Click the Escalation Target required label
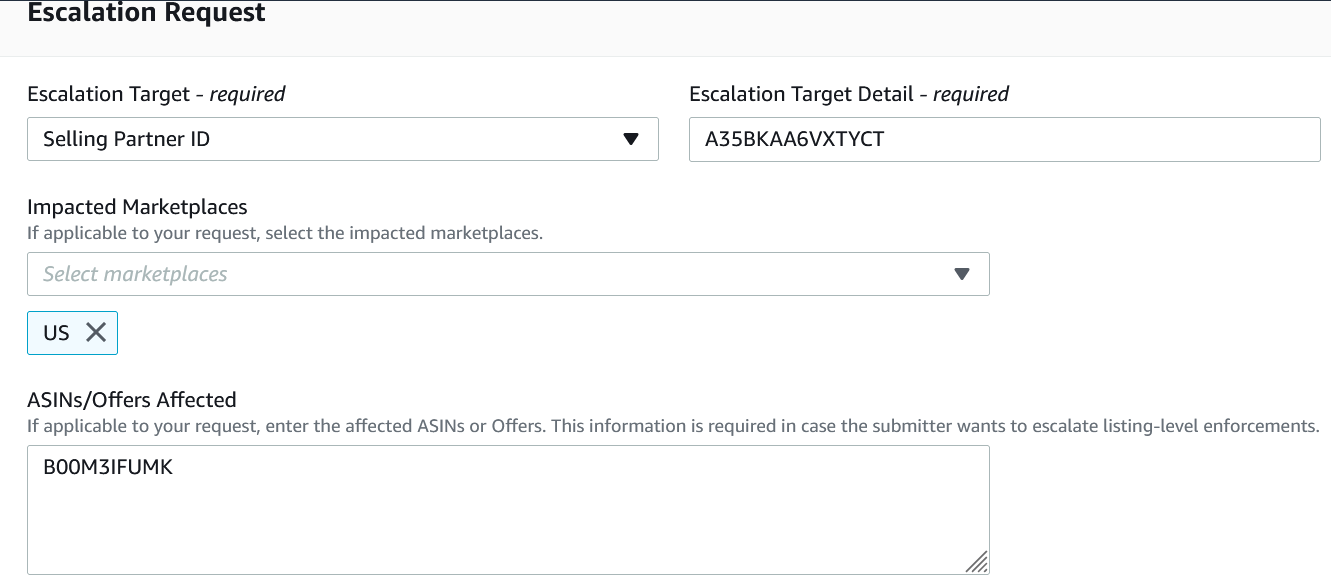The image size is (1331, 578). [156, 94]
